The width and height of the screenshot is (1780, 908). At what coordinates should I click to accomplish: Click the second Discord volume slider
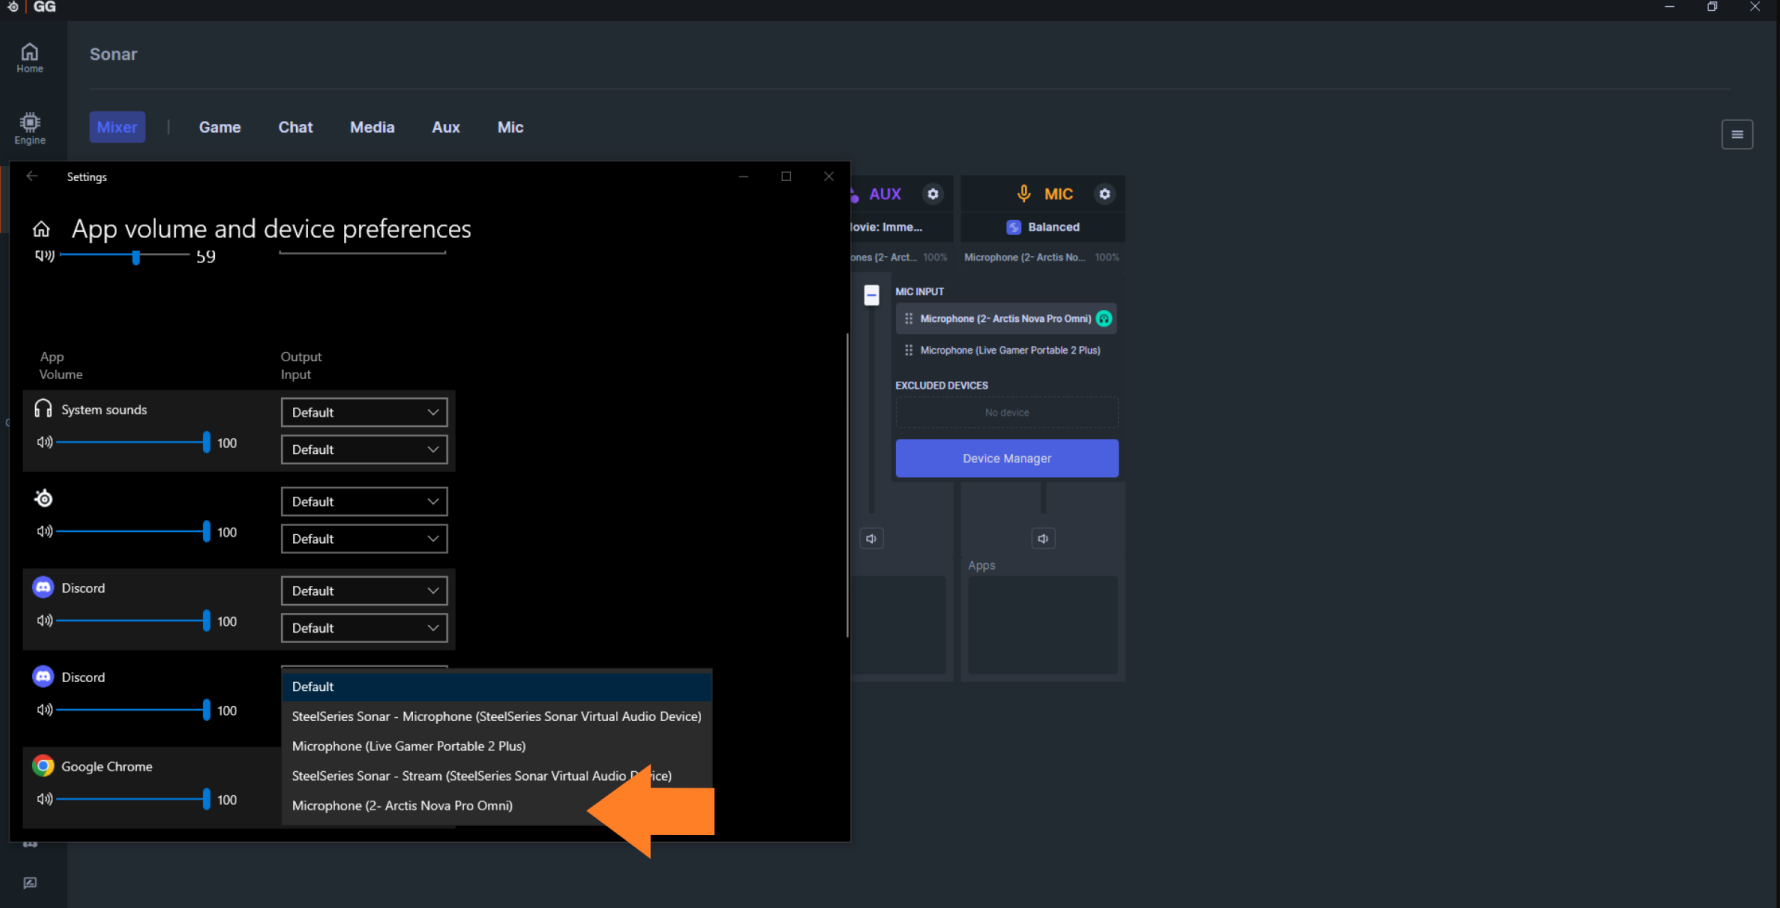pyautogui.click(x=133, y=710)
